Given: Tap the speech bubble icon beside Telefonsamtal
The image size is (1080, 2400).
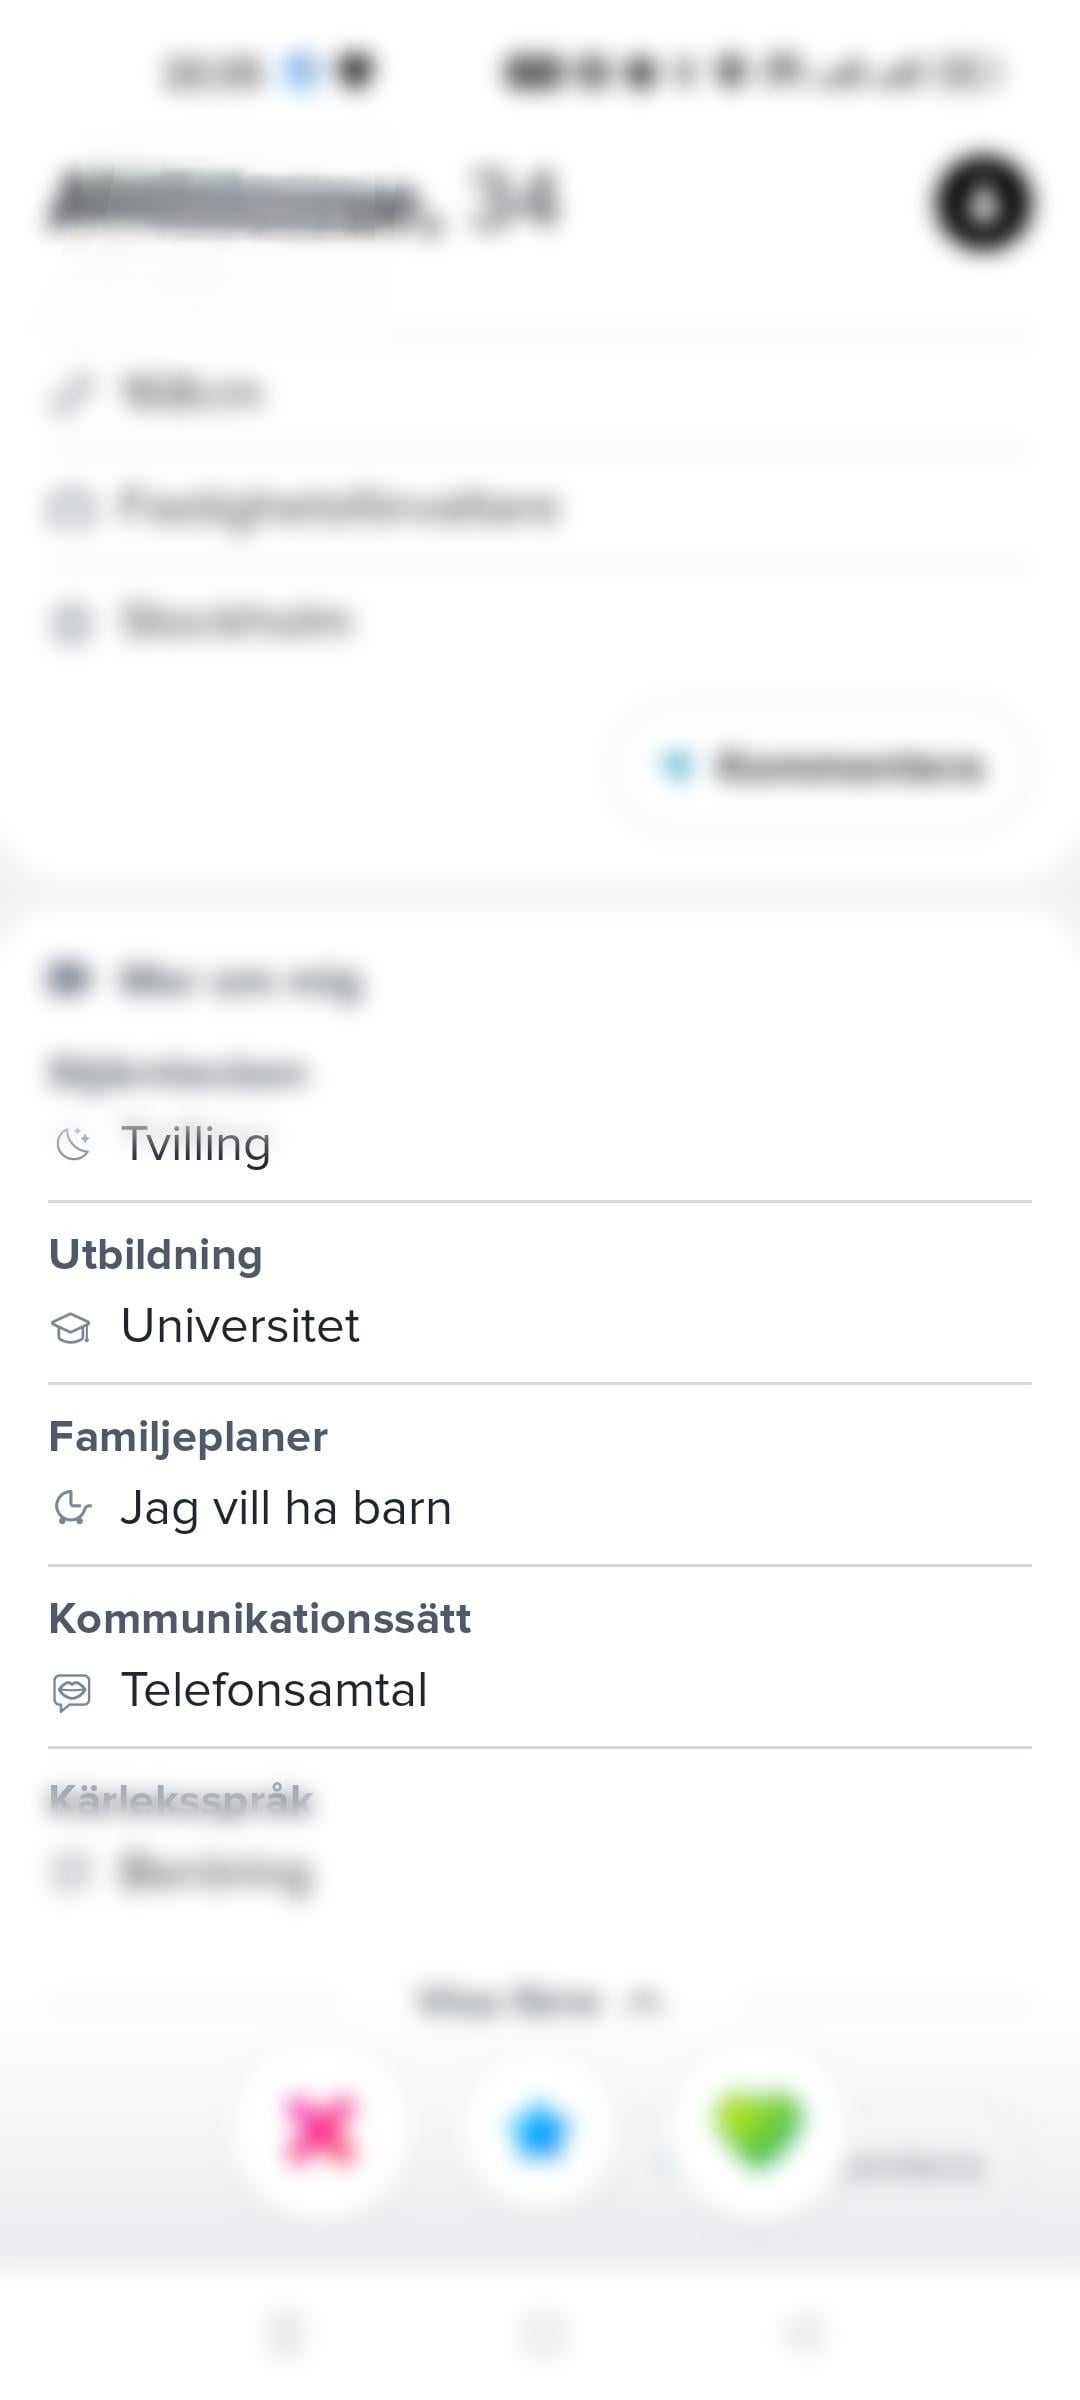Looking at the screenshot, I should click(72, 1692).
